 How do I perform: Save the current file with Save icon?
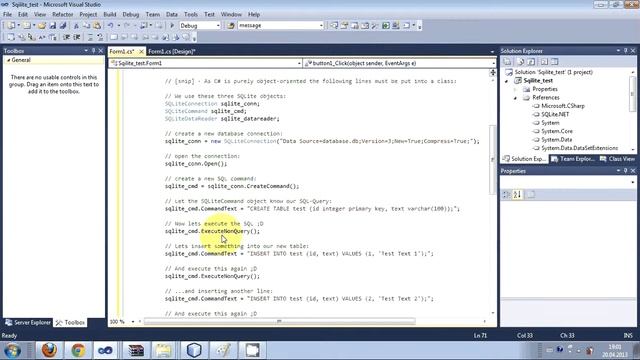coord(53,26)
